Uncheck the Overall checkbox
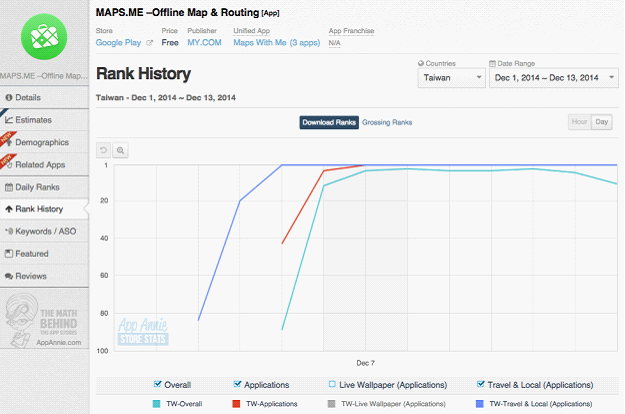Screen dimensions: 625x414 (157, 384)
